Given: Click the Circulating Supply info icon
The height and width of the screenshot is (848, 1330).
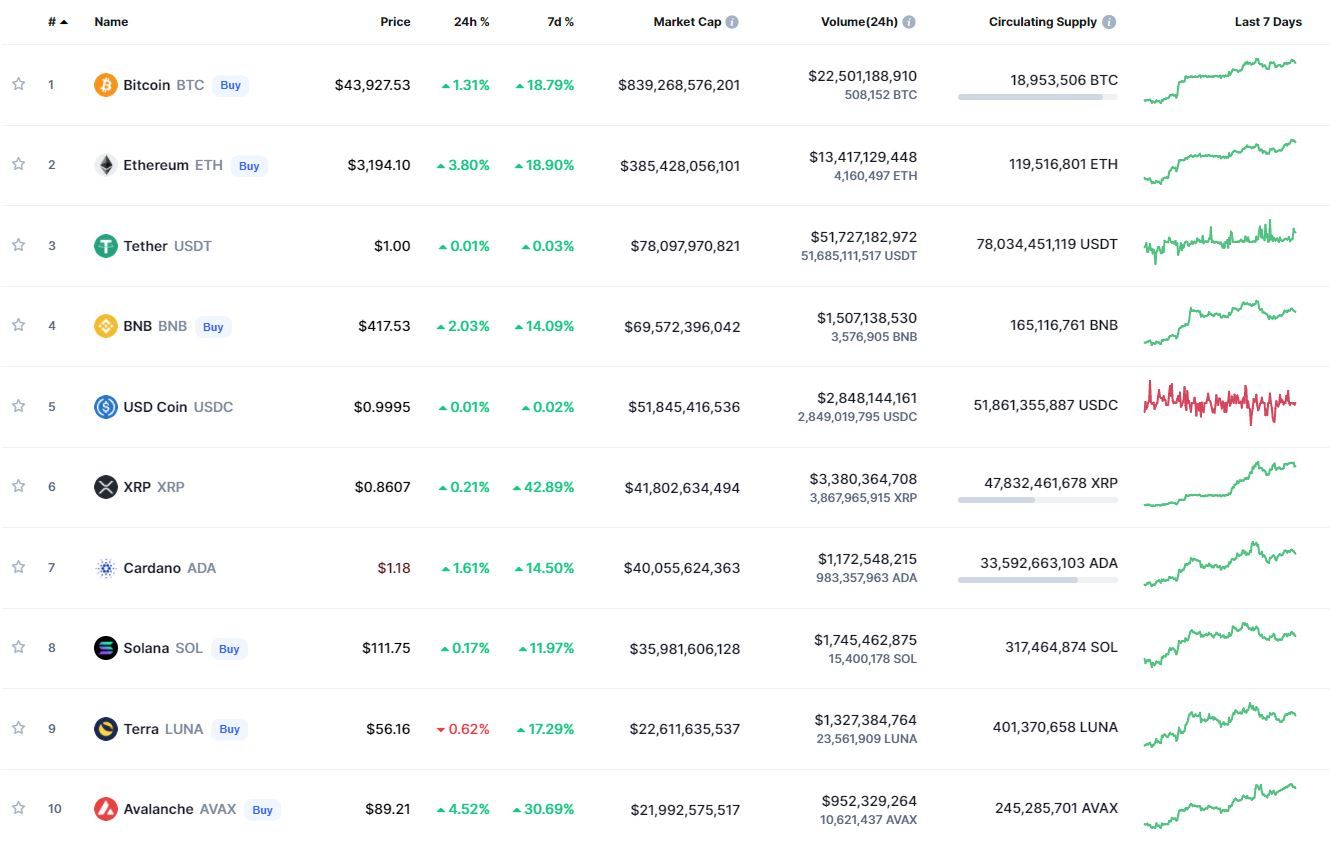Looking at the screenshot, I should point(1109,22).
